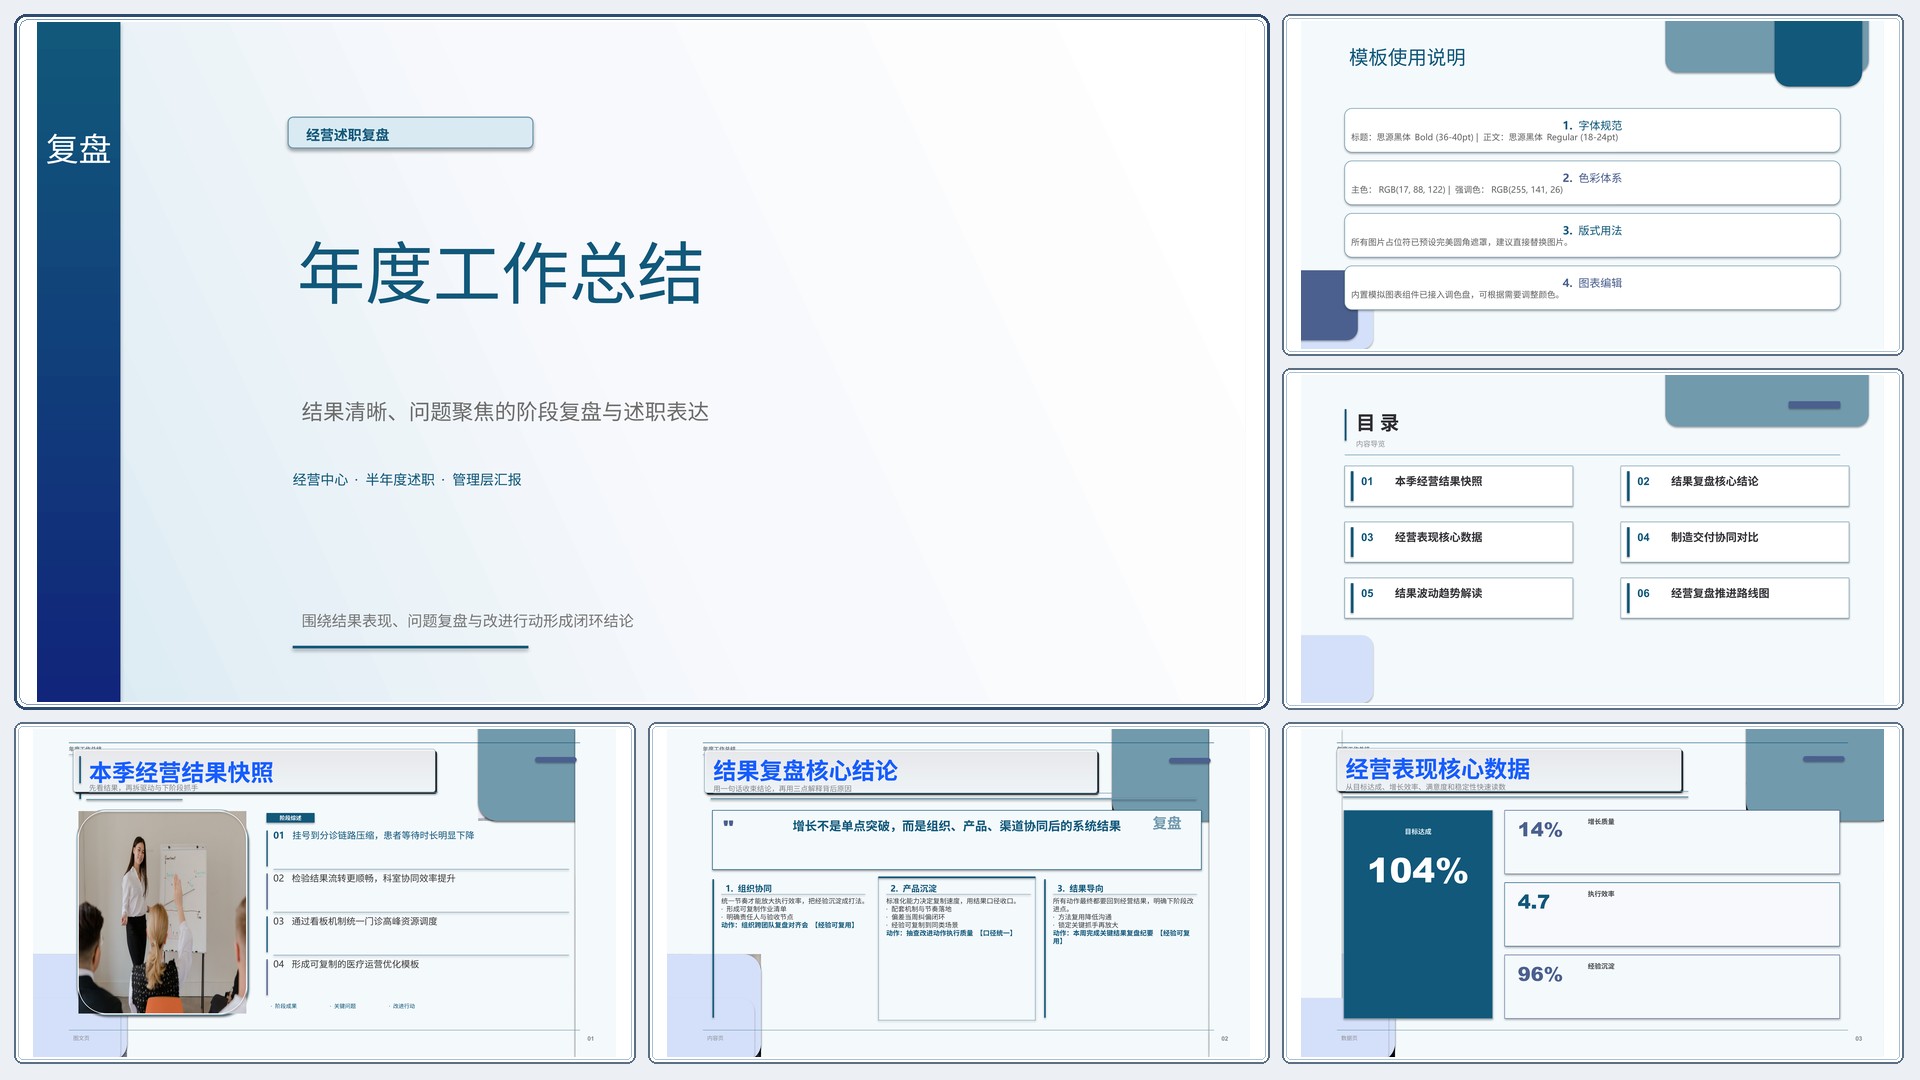Viewport: 1920px width, 1080px height.
Task: Click directory item 06 经营复盘推进路线图
Action: (x=1735, y=598)
